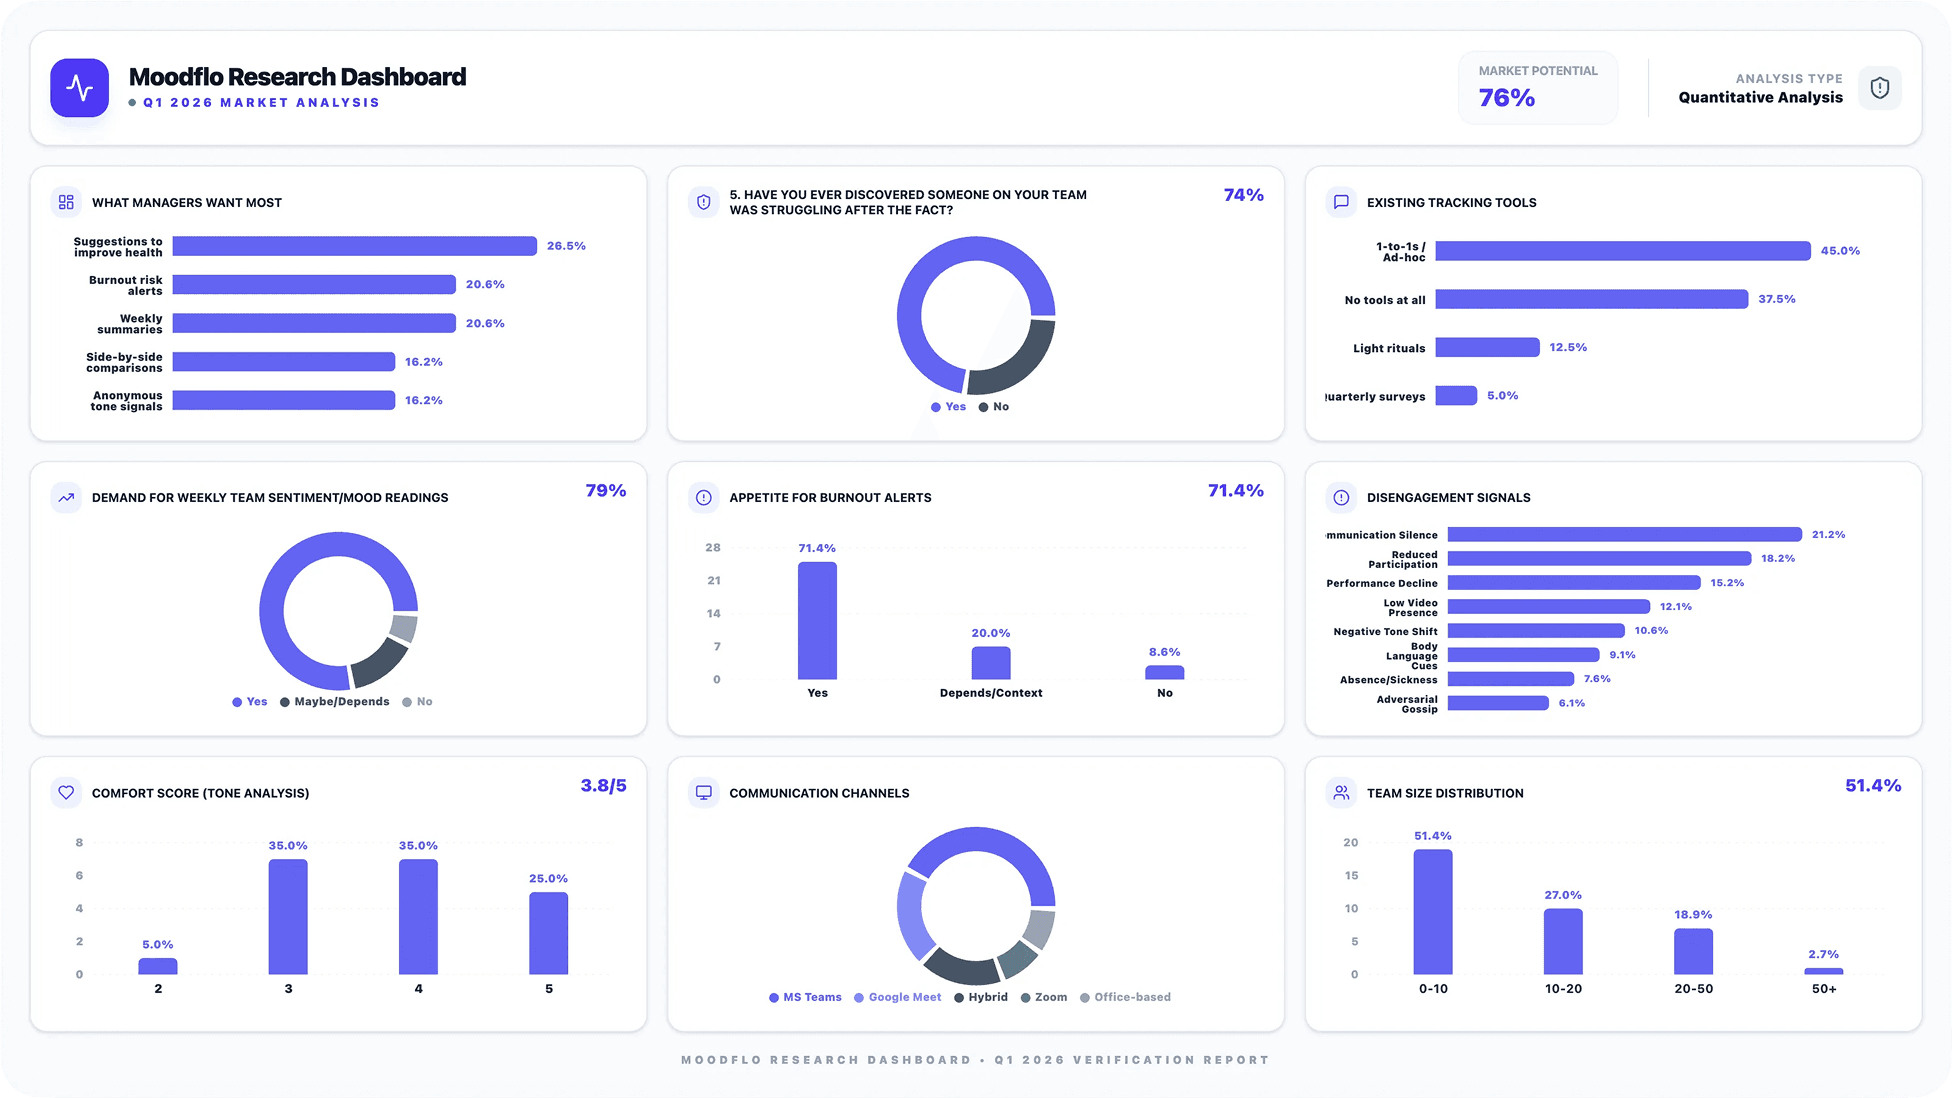The height and width of the screenshot is (1098, 1954).
Task: Click the Suggestions to improve health bar
Action: 354,246
